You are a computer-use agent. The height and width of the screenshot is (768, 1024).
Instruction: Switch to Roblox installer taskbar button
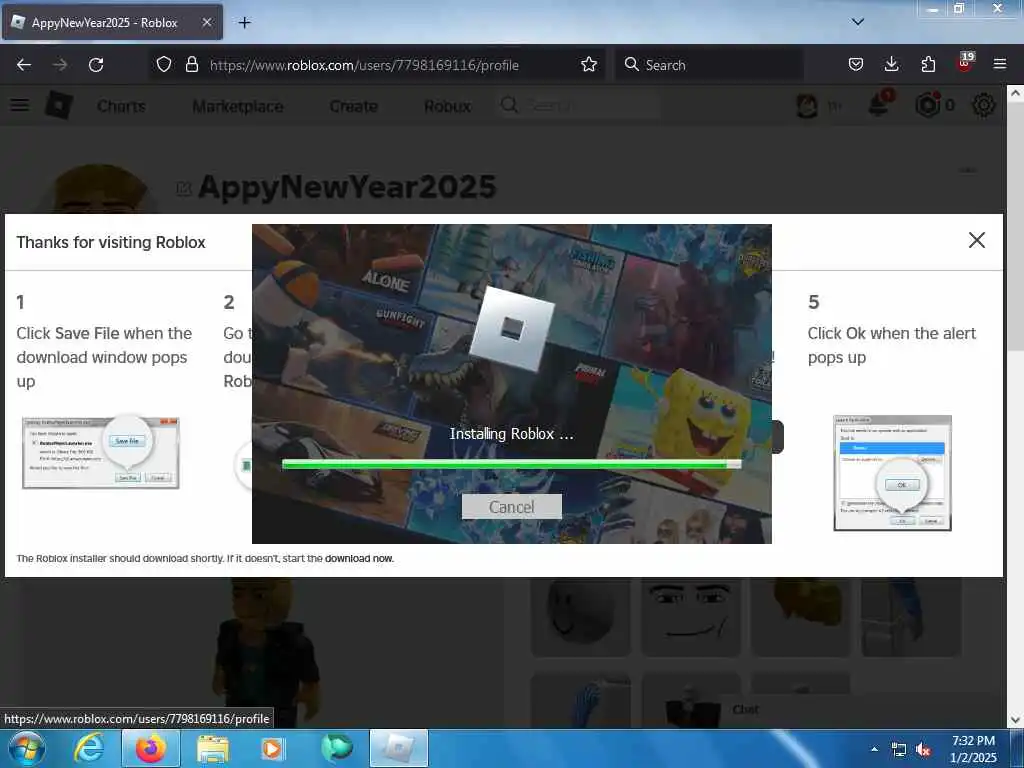(399, 748)
